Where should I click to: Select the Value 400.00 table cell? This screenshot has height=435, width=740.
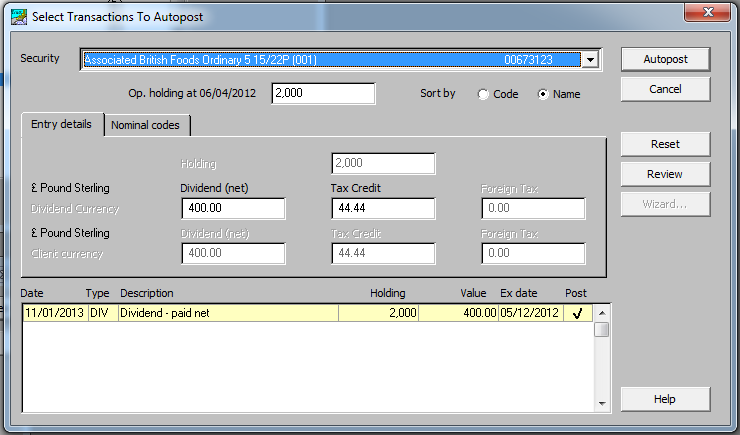tap(458, 313)
